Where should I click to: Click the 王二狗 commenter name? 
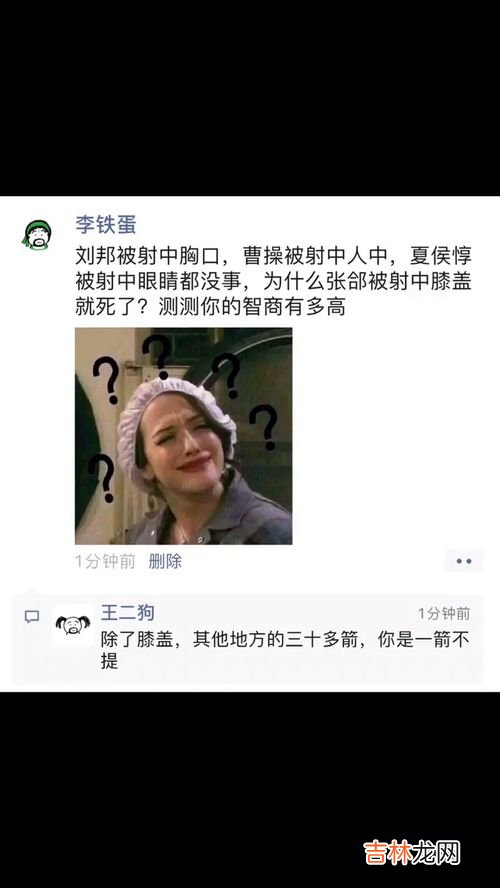click(127, 613)
